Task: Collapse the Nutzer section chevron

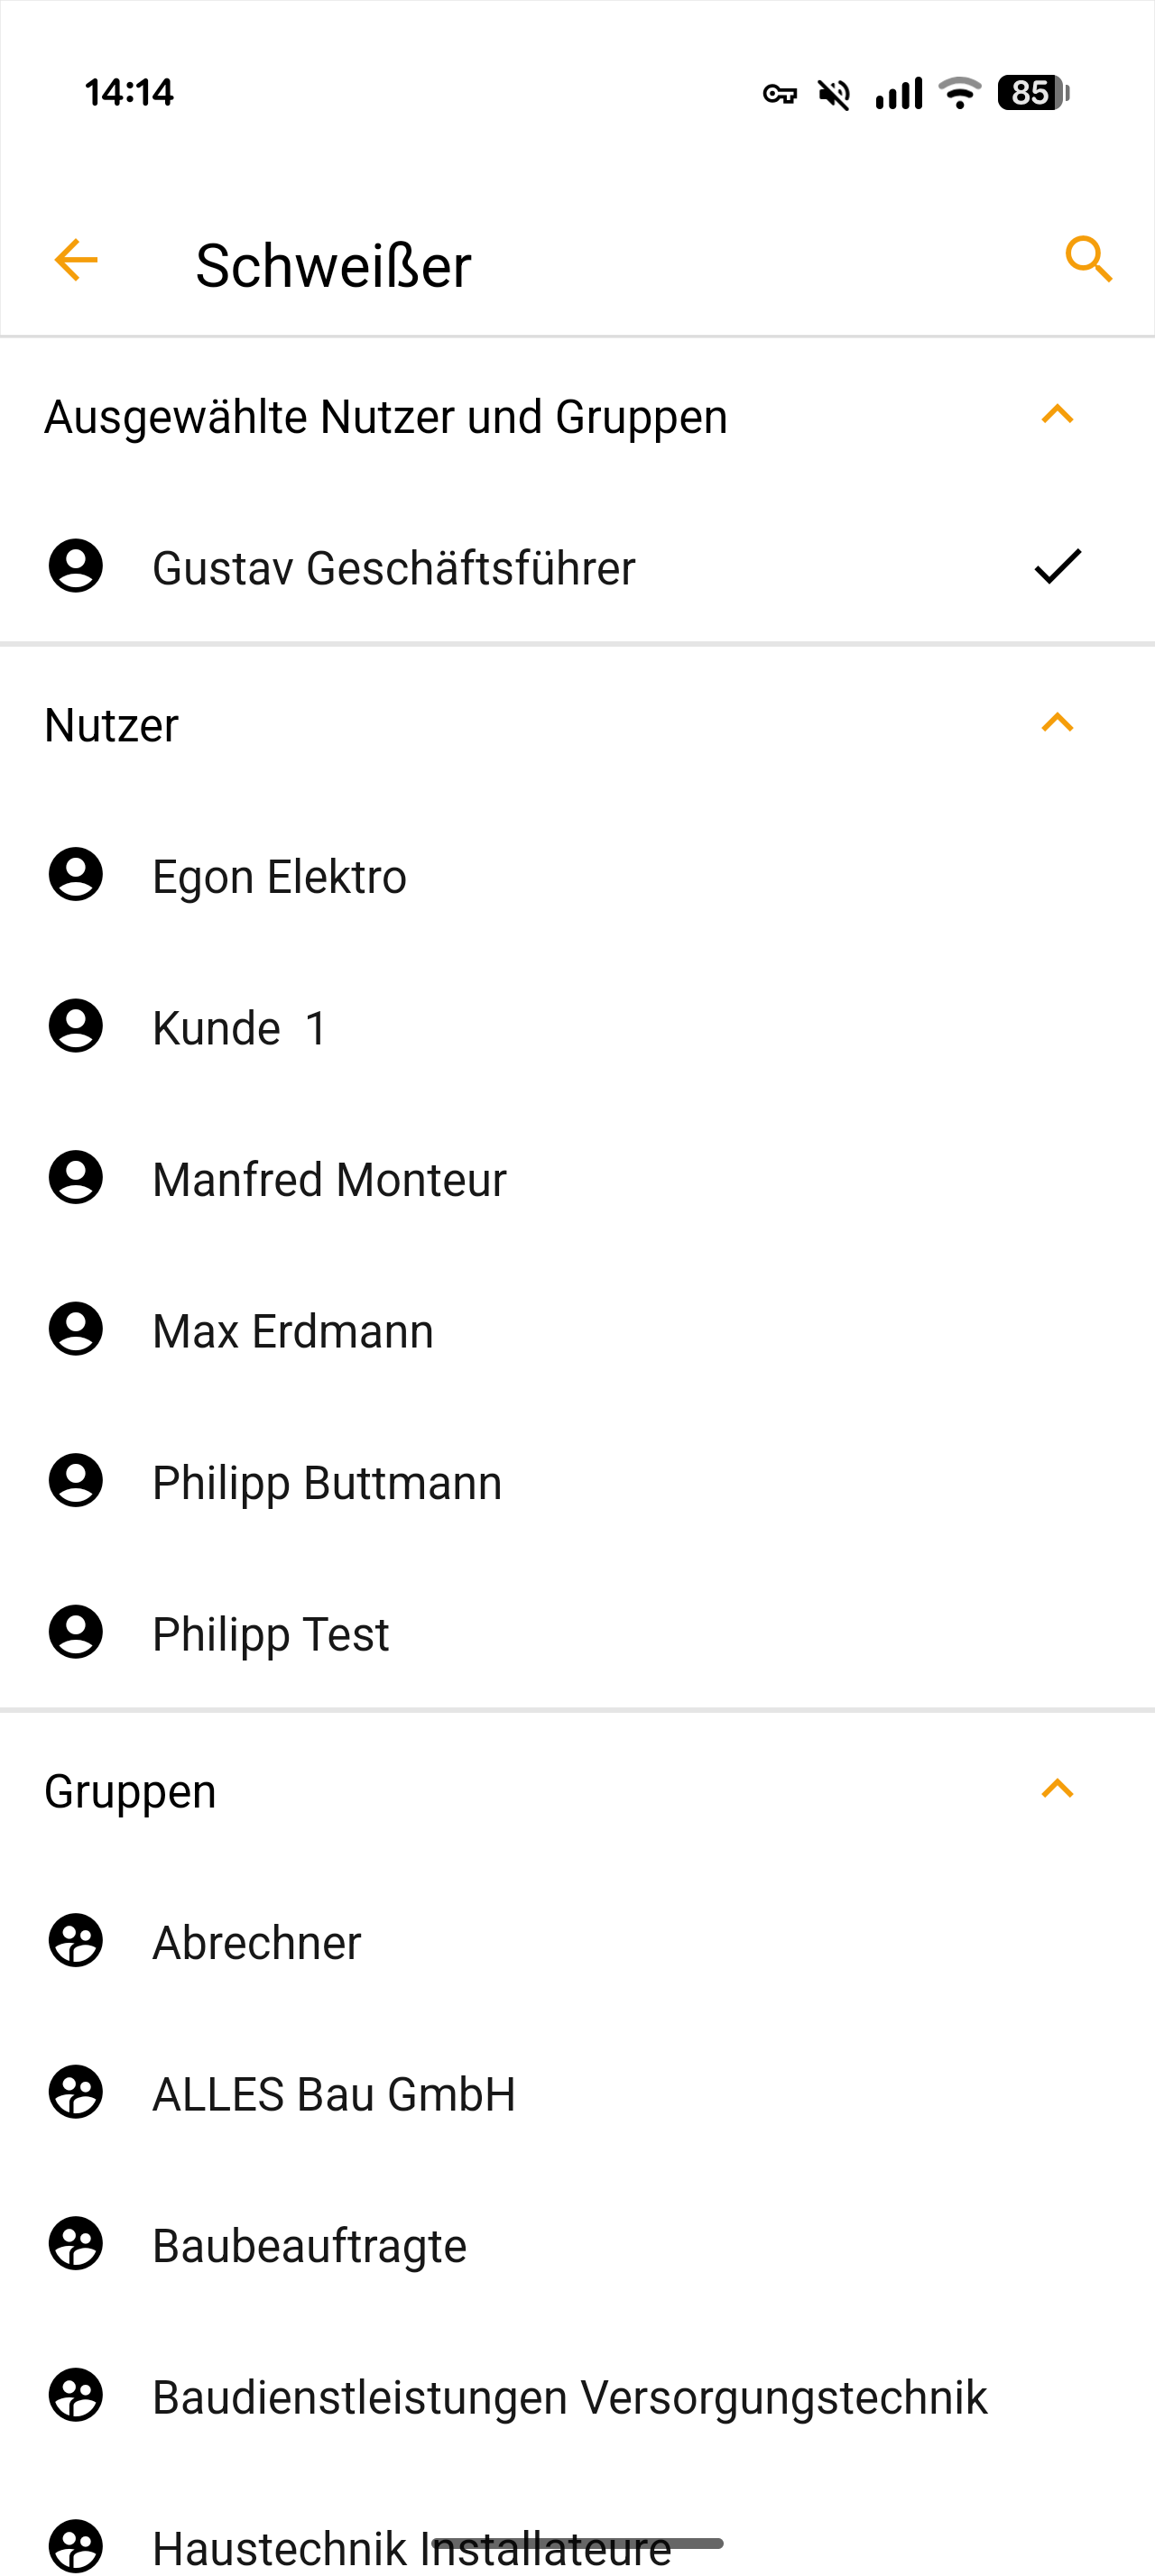Action: pos(1057,723)
